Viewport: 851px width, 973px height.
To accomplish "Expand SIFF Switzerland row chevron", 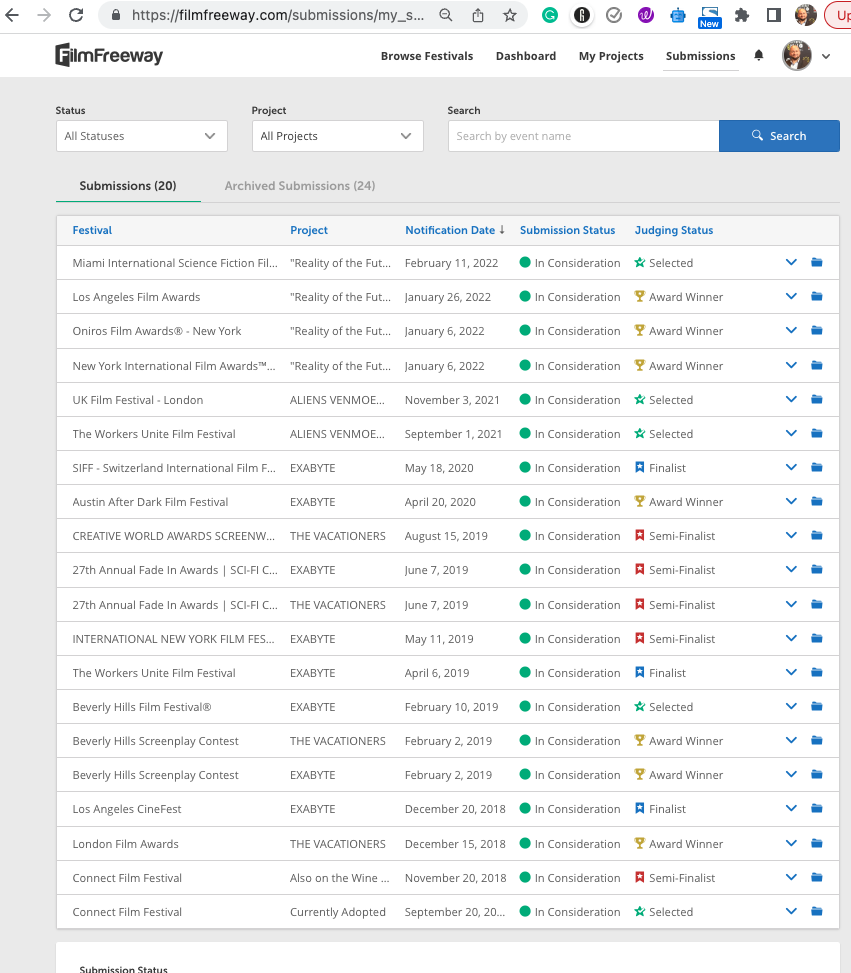I will [x=791, y=467].
